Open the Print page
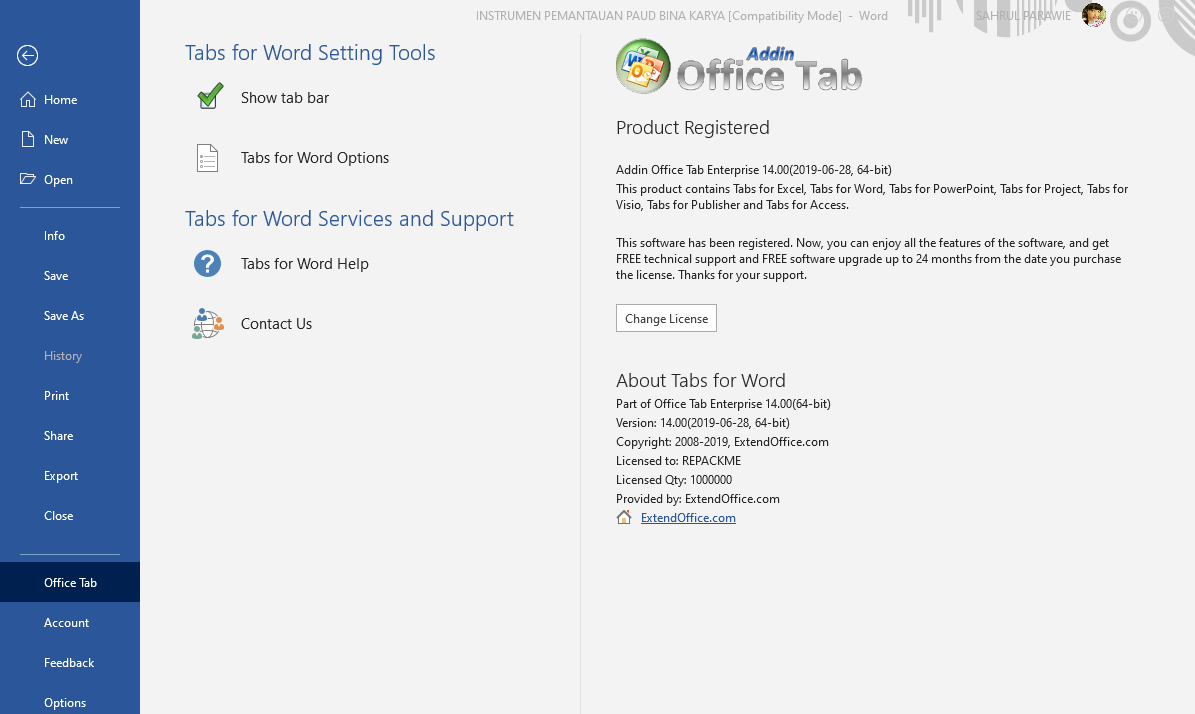Viewport: 1195px width, 714px height. point(70,395)
